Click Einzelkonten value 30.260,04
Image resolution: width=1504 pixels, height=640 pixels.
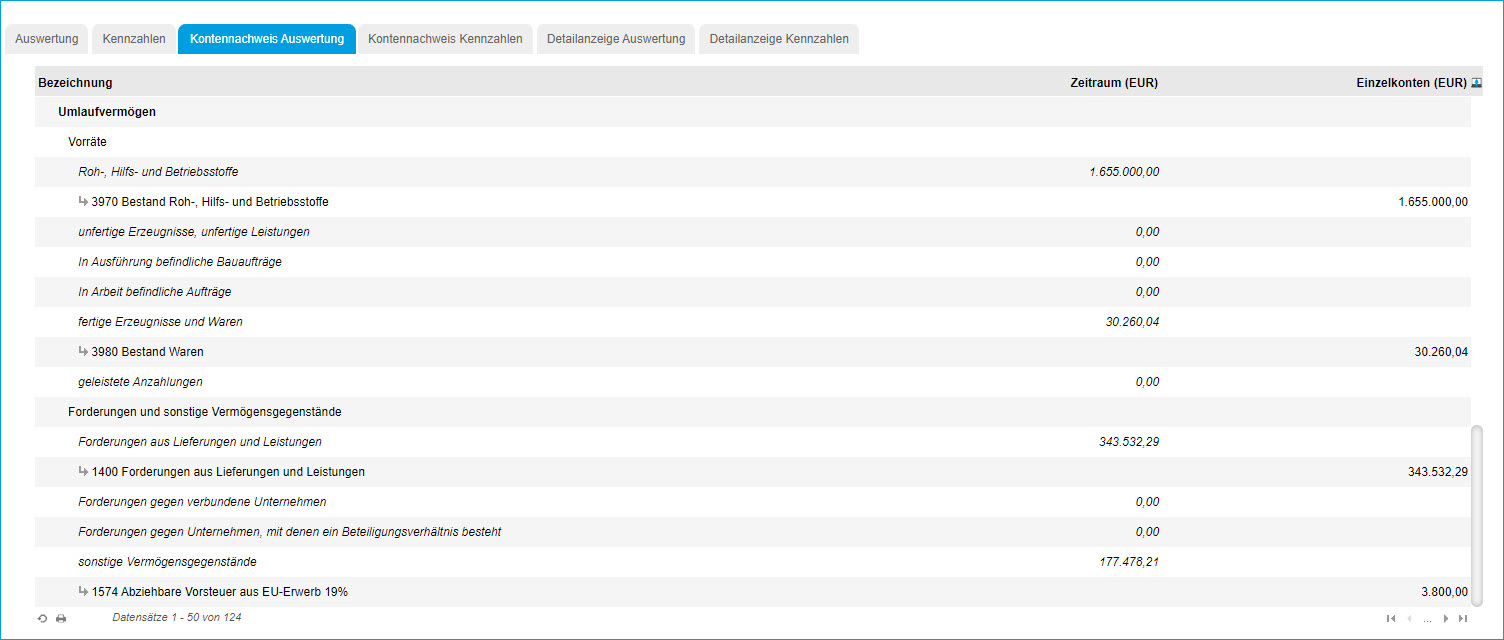click(x=1442, y=352)
